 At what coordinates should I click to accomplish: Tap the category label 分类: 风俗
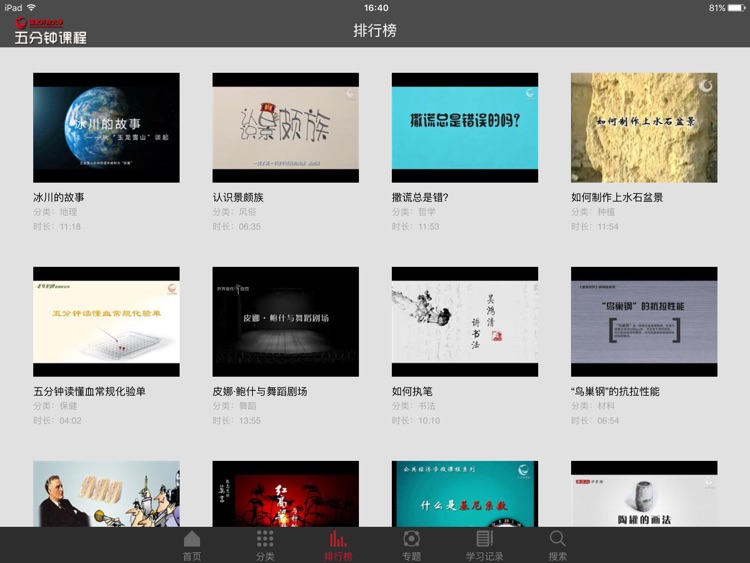[234, 212]
